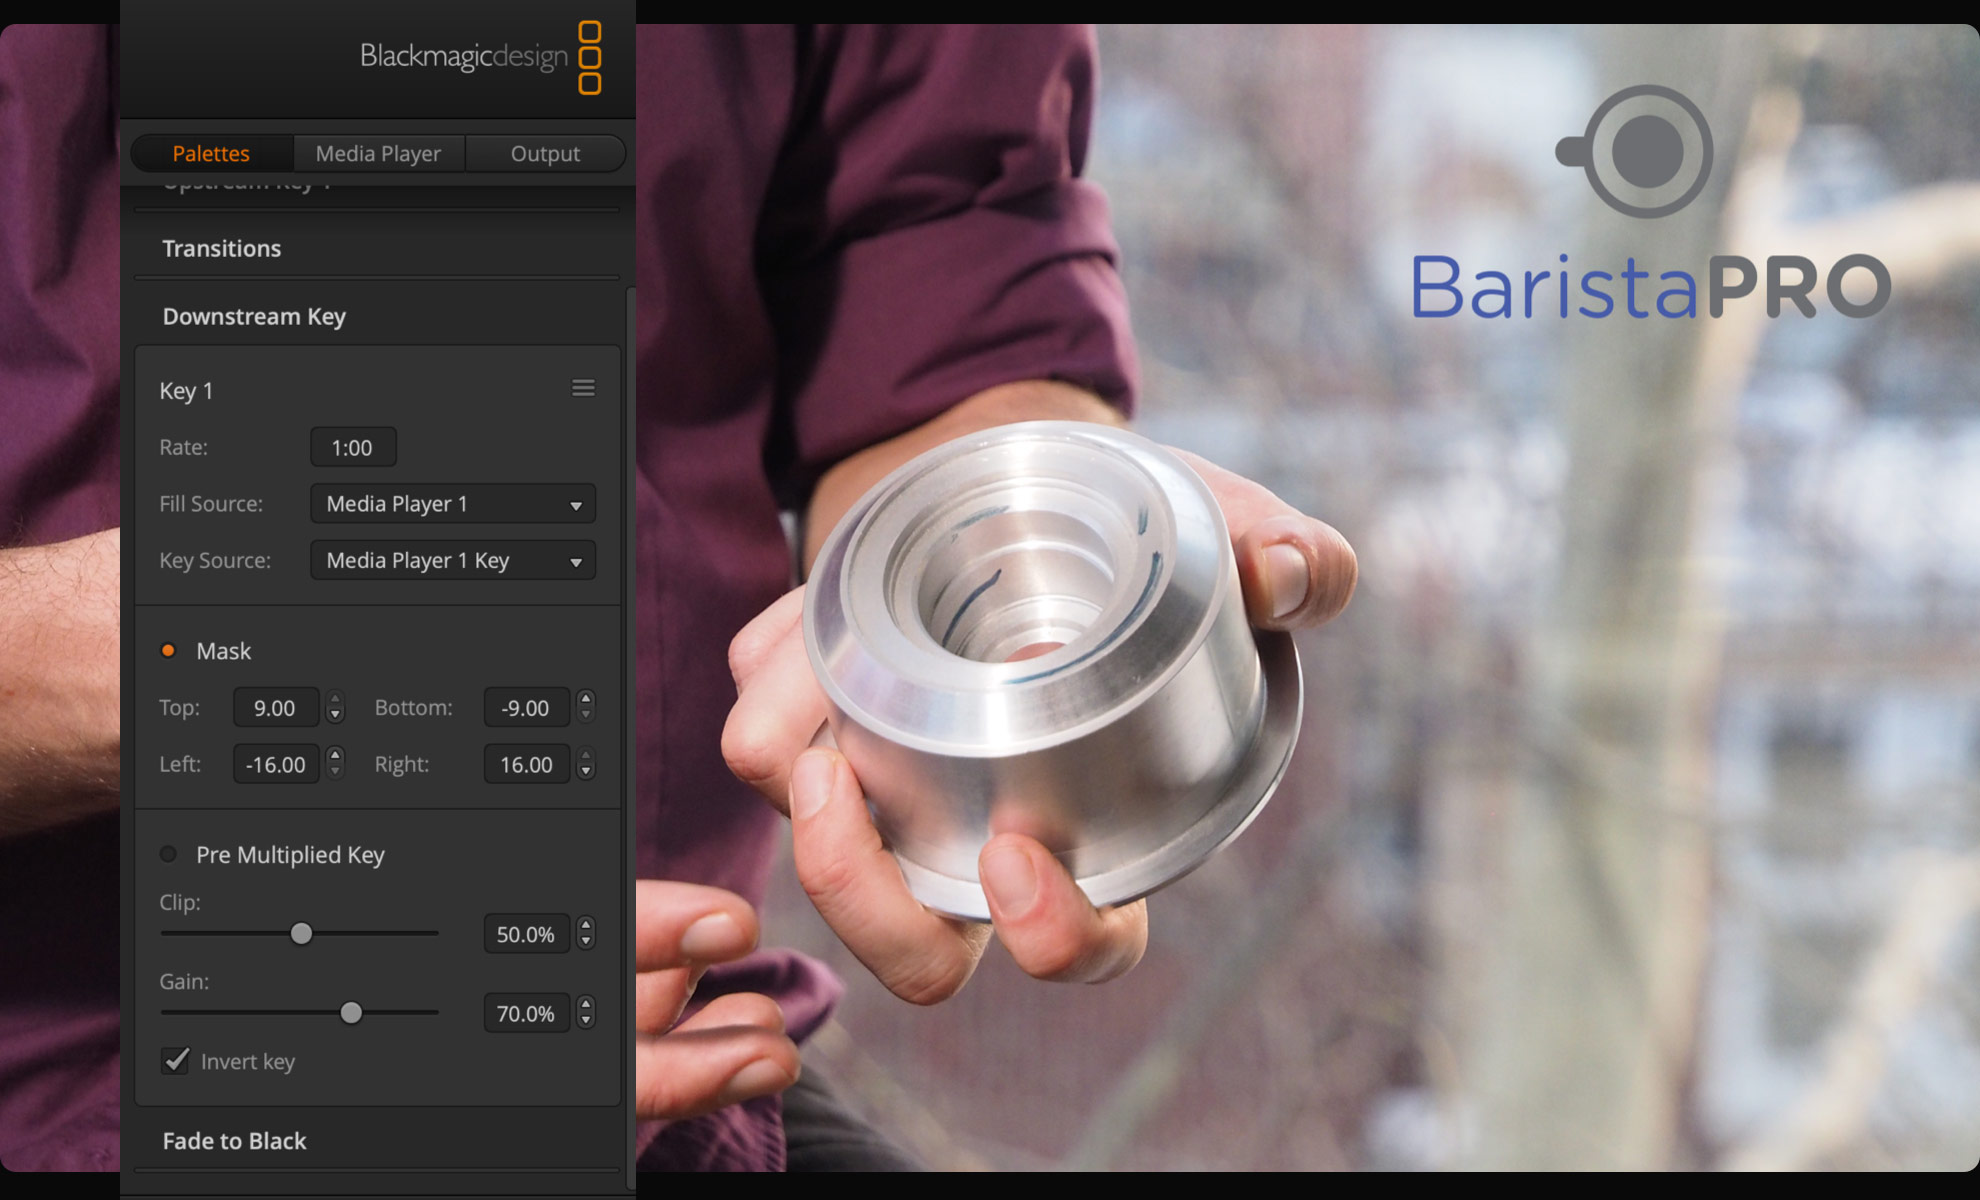This screenshot has width=1980, height=1200.
Task: Disable the Mask option
Action: (x=168, y=650)
